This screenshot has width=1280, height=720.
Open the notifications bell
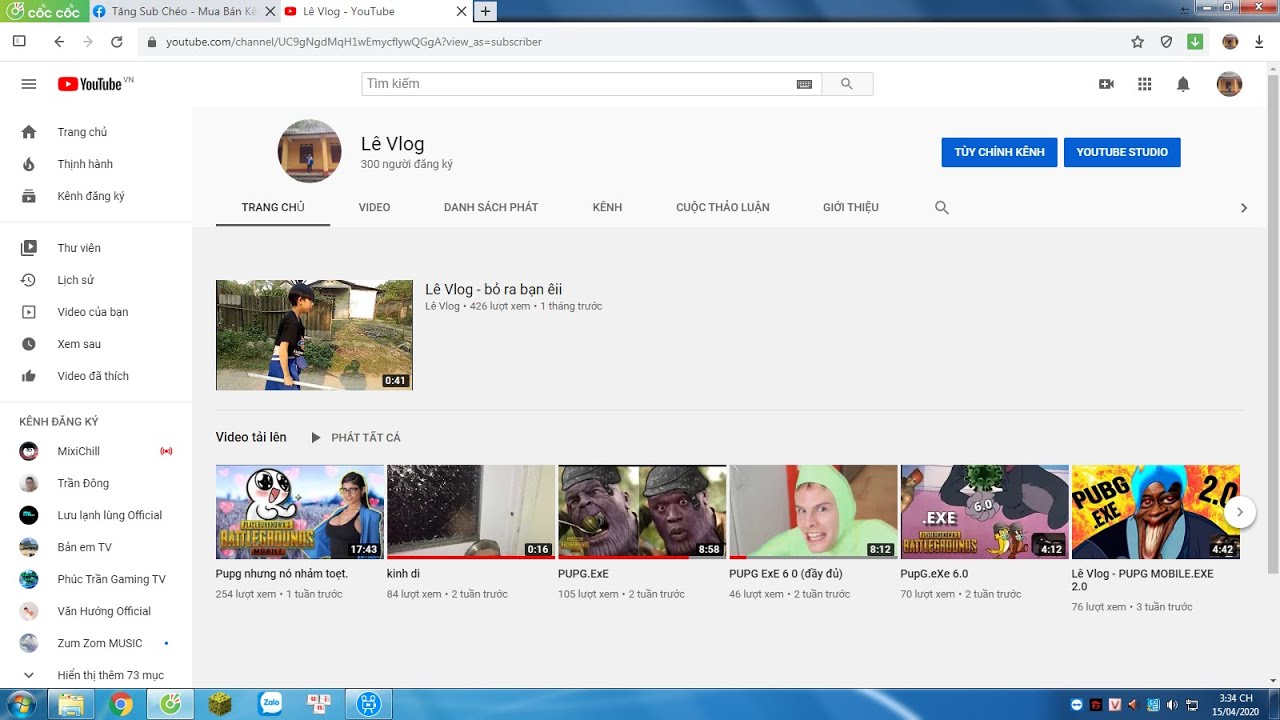(x=1183, y=84)
